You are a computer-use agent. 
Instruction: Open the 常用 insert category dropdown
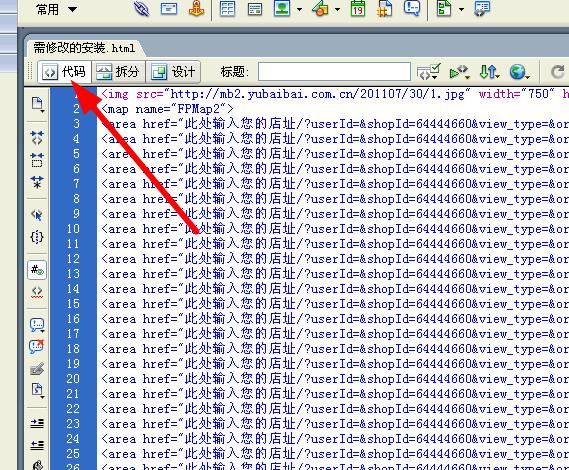click(57, 9)
